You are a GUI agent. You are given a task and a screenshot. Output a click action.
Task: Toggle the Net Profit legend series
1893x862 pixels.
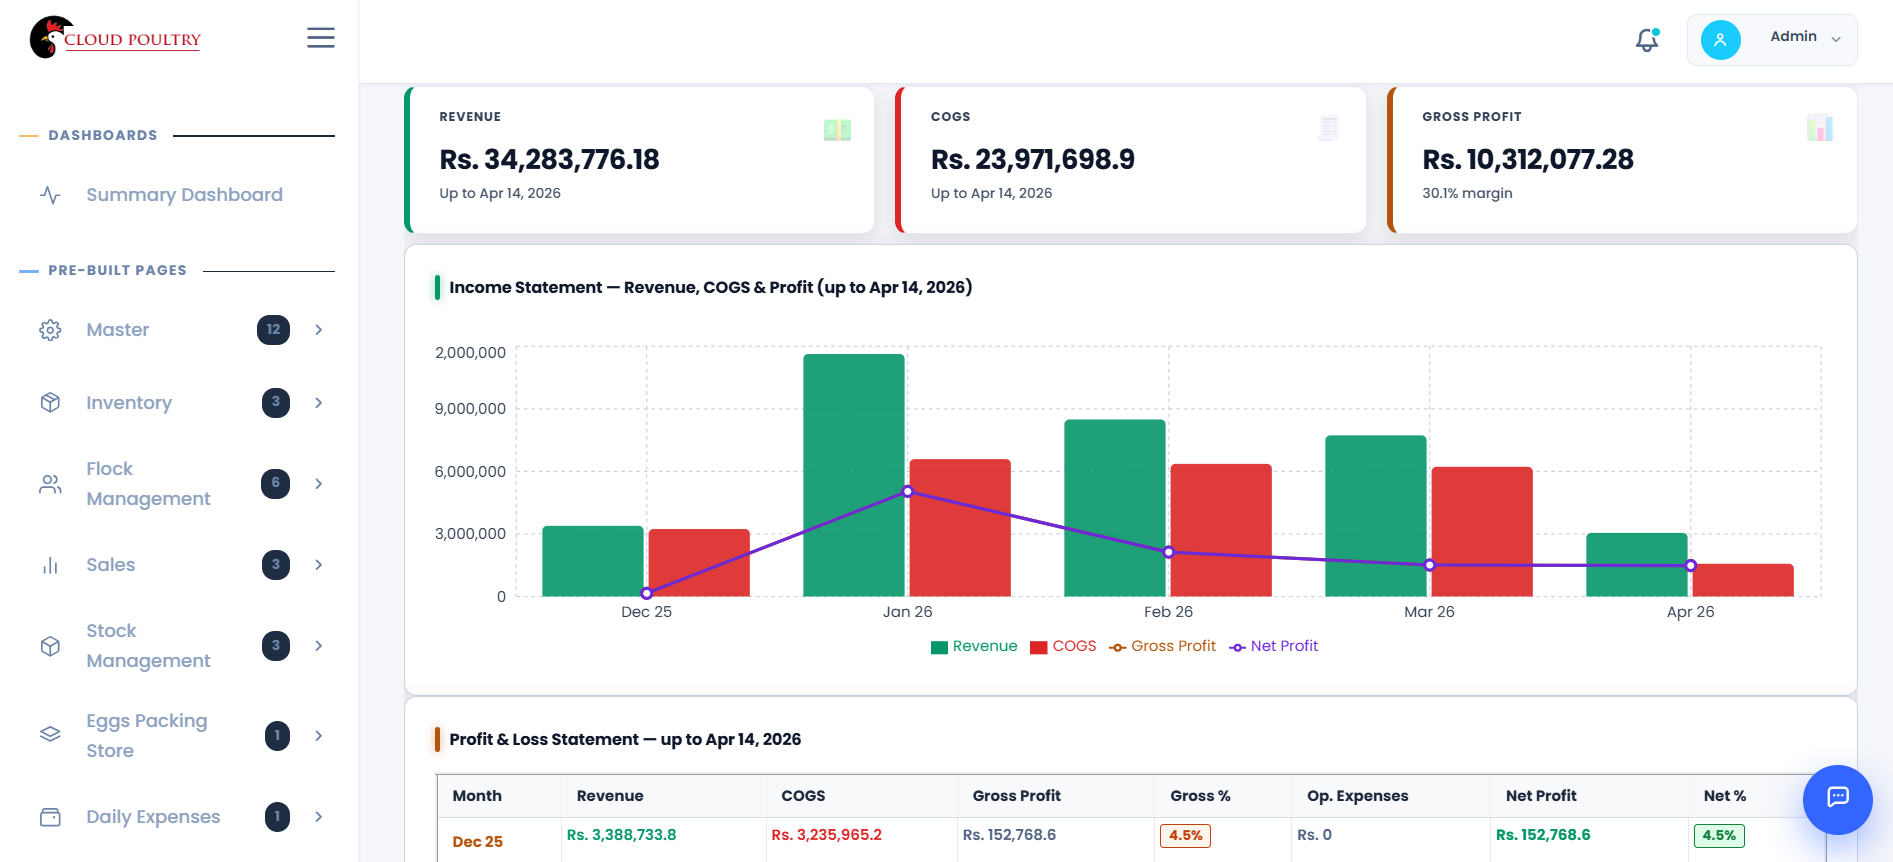pos(1274,646)
